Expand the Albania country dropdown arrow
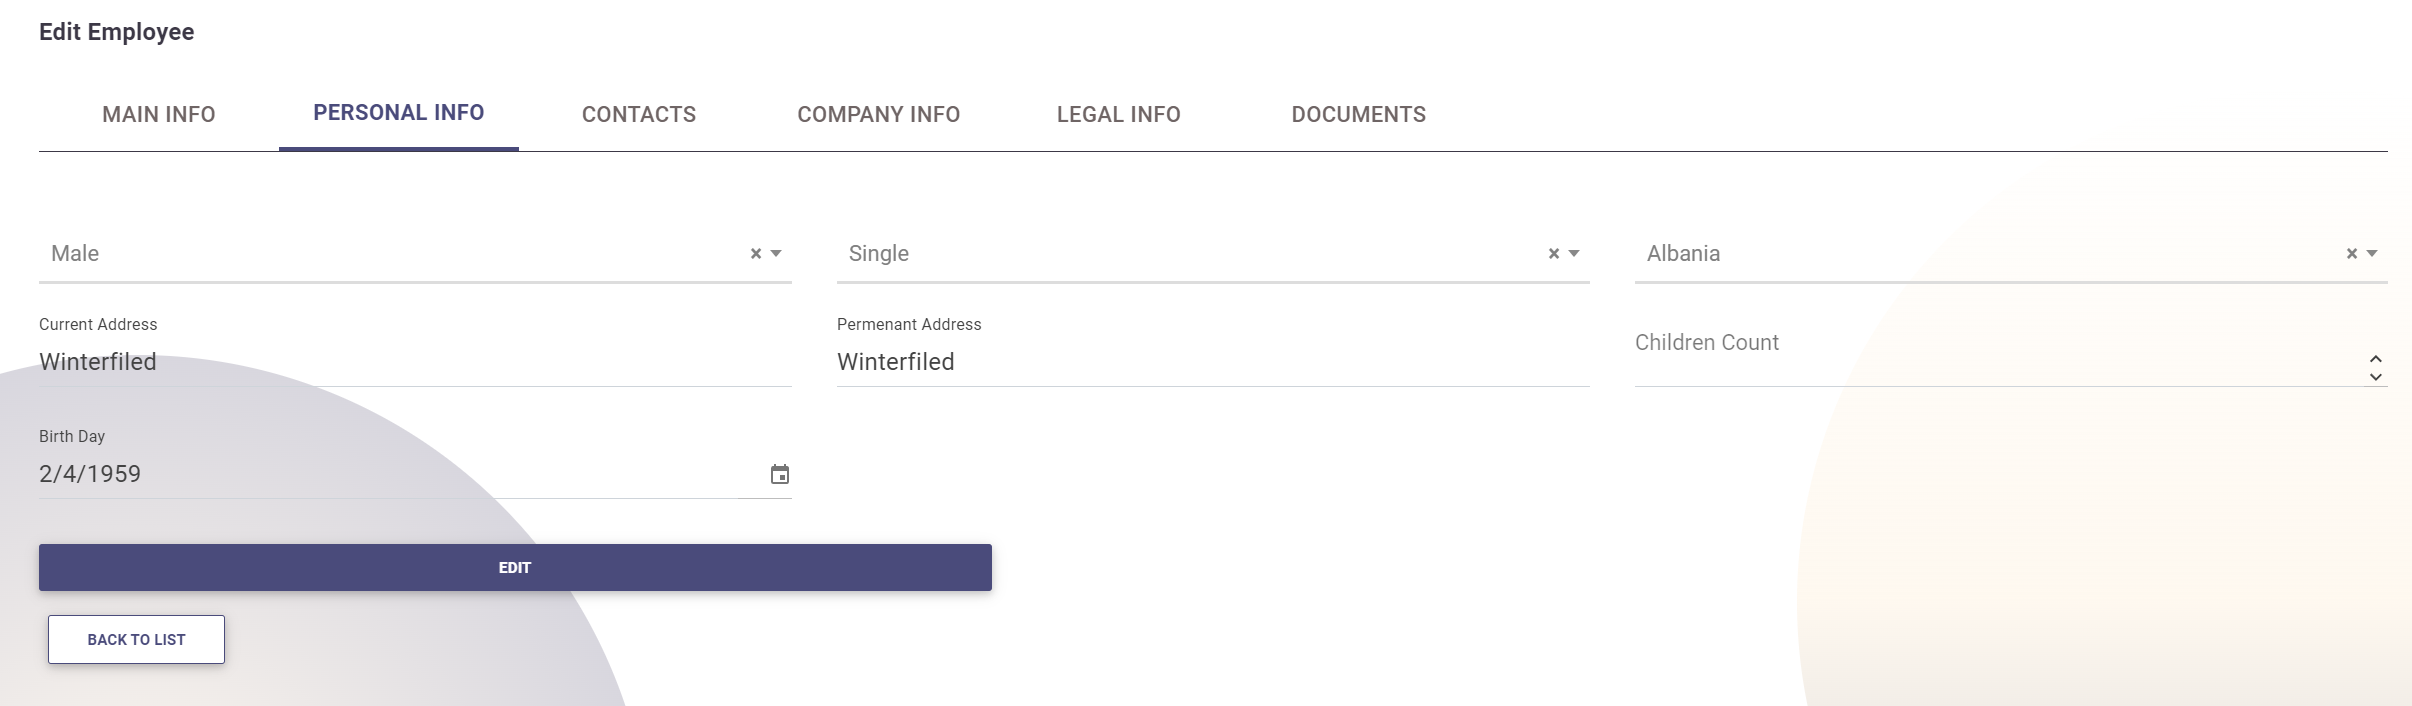Viewport: 2412px width, 706px height. (2372, 254)
